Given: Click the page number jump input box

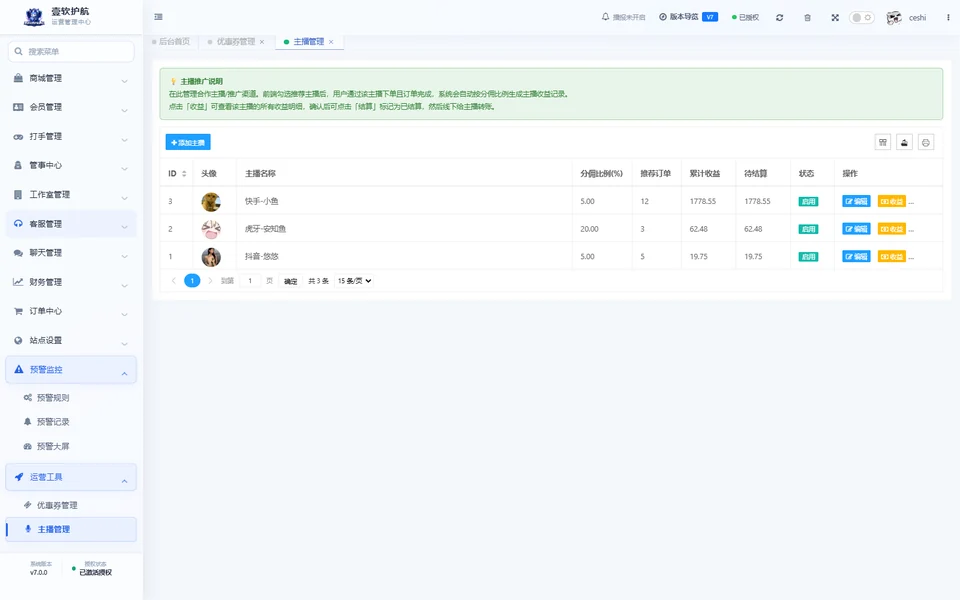Looking at the screenshot, I should (x=250, y=281).
